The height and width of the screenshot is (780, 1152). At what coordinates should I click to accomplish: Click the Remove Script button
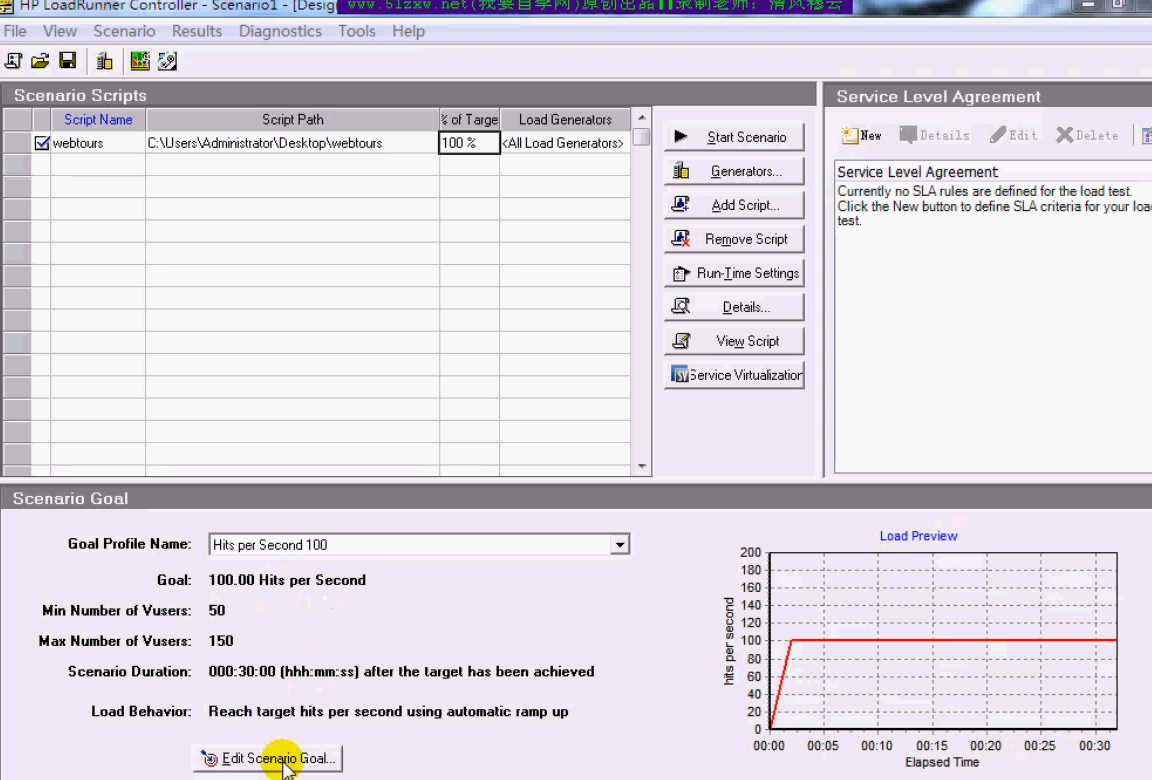click(x=734, y=239)
